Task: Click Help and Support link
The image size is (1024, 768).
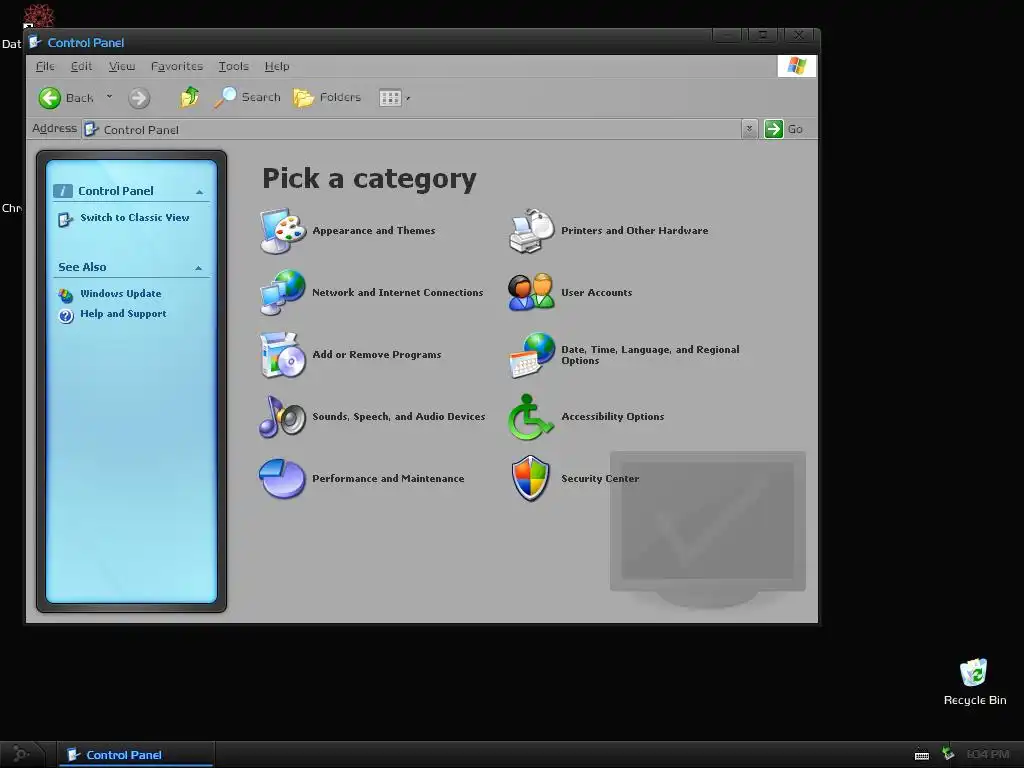Action: pos(123,313)
